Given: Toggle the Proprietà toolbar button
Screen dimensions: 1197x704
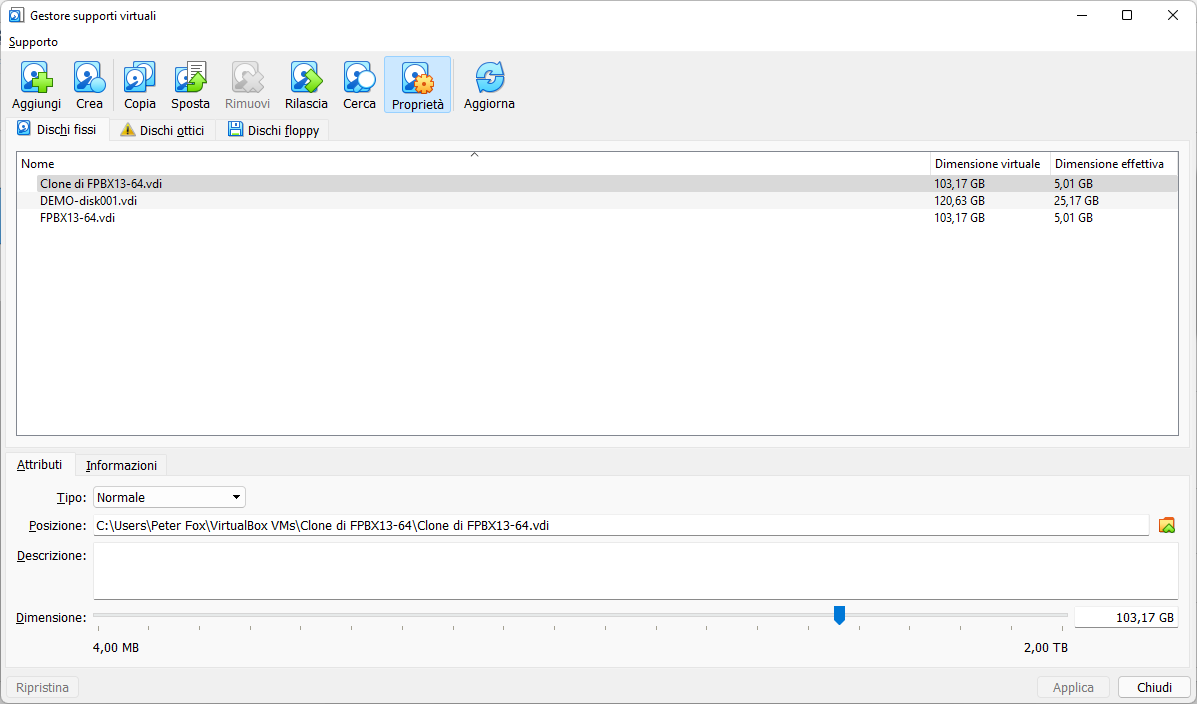Looking at the screenshot, I should point(418,85).
